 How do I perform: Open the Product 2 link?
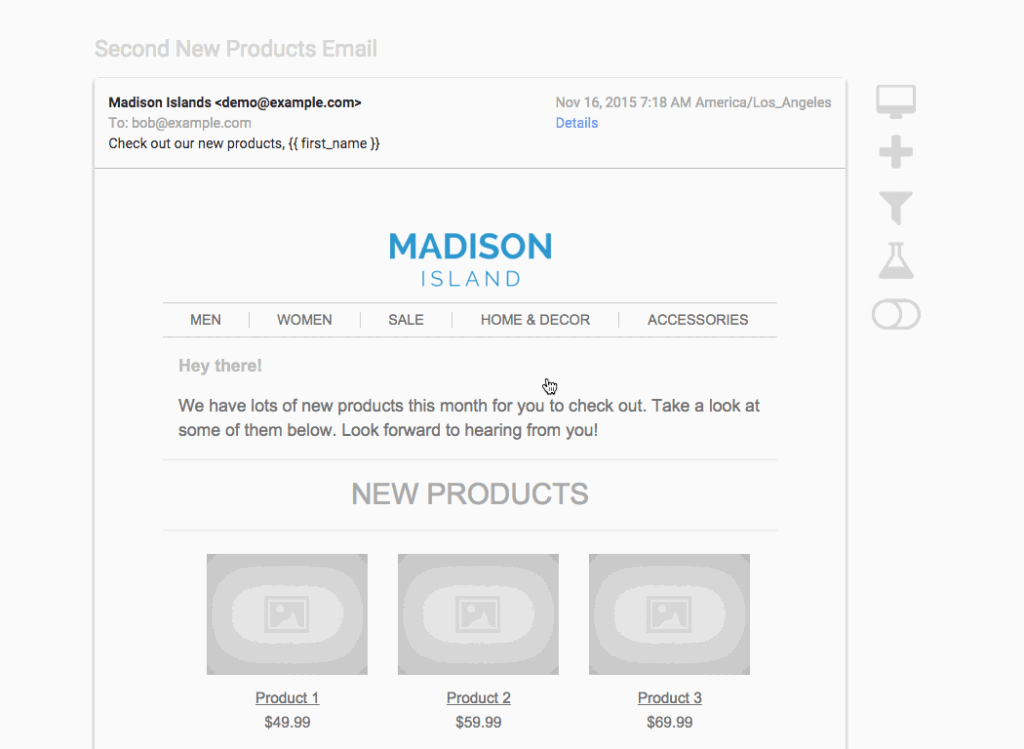(478, 698)
